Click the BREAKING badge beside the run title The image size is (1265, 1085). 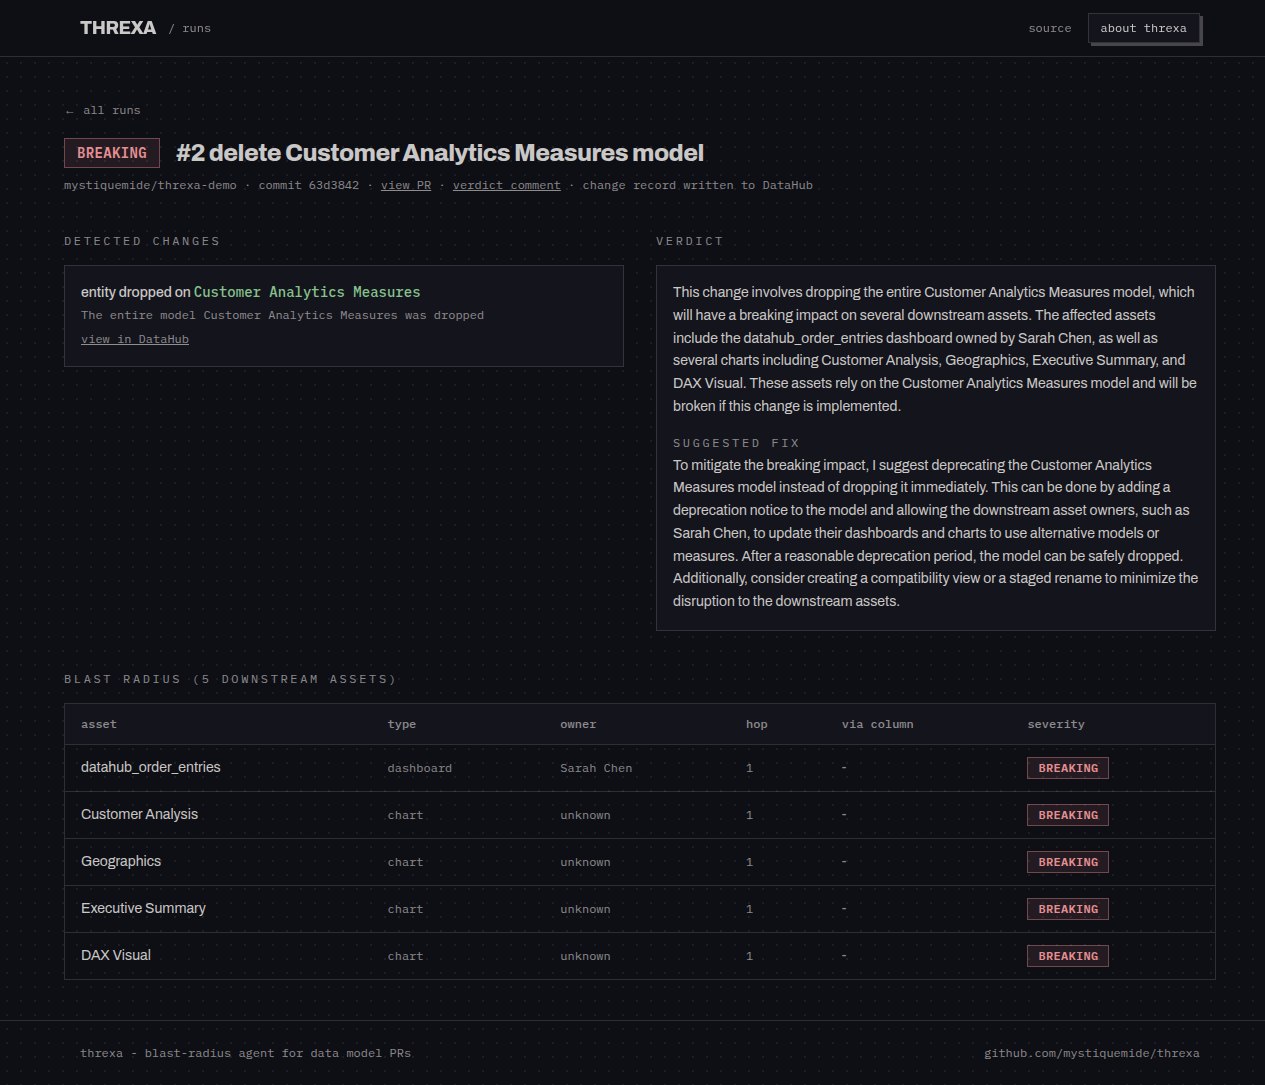pos(112,153)
